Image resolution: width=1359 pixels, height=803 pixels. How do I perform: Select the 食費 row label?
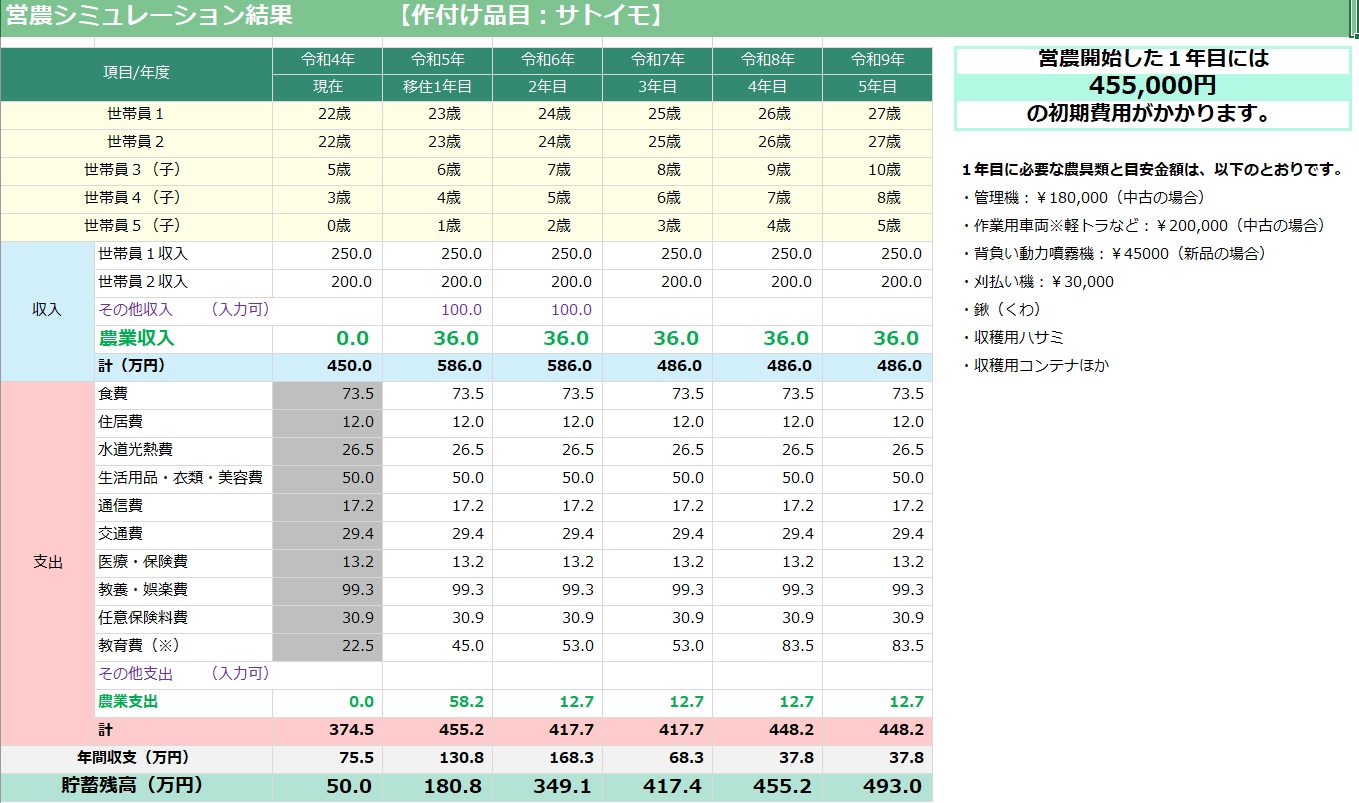click(184, 394)
